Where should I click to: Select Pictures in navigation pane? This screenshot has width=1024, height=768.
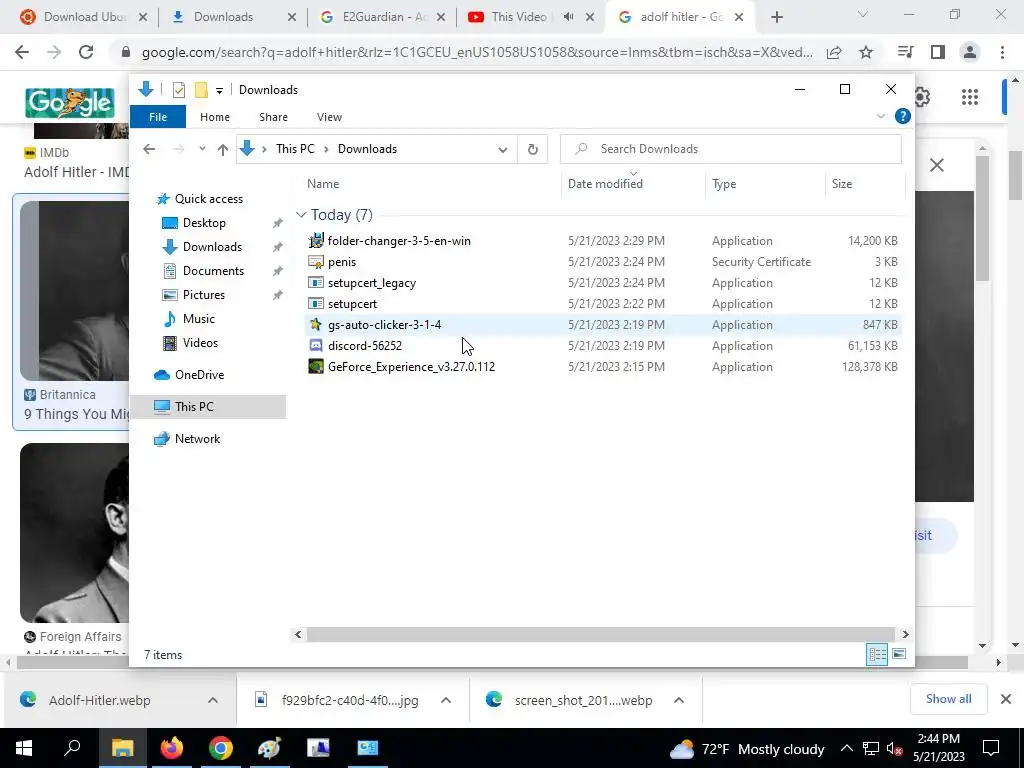coord(204,295)
